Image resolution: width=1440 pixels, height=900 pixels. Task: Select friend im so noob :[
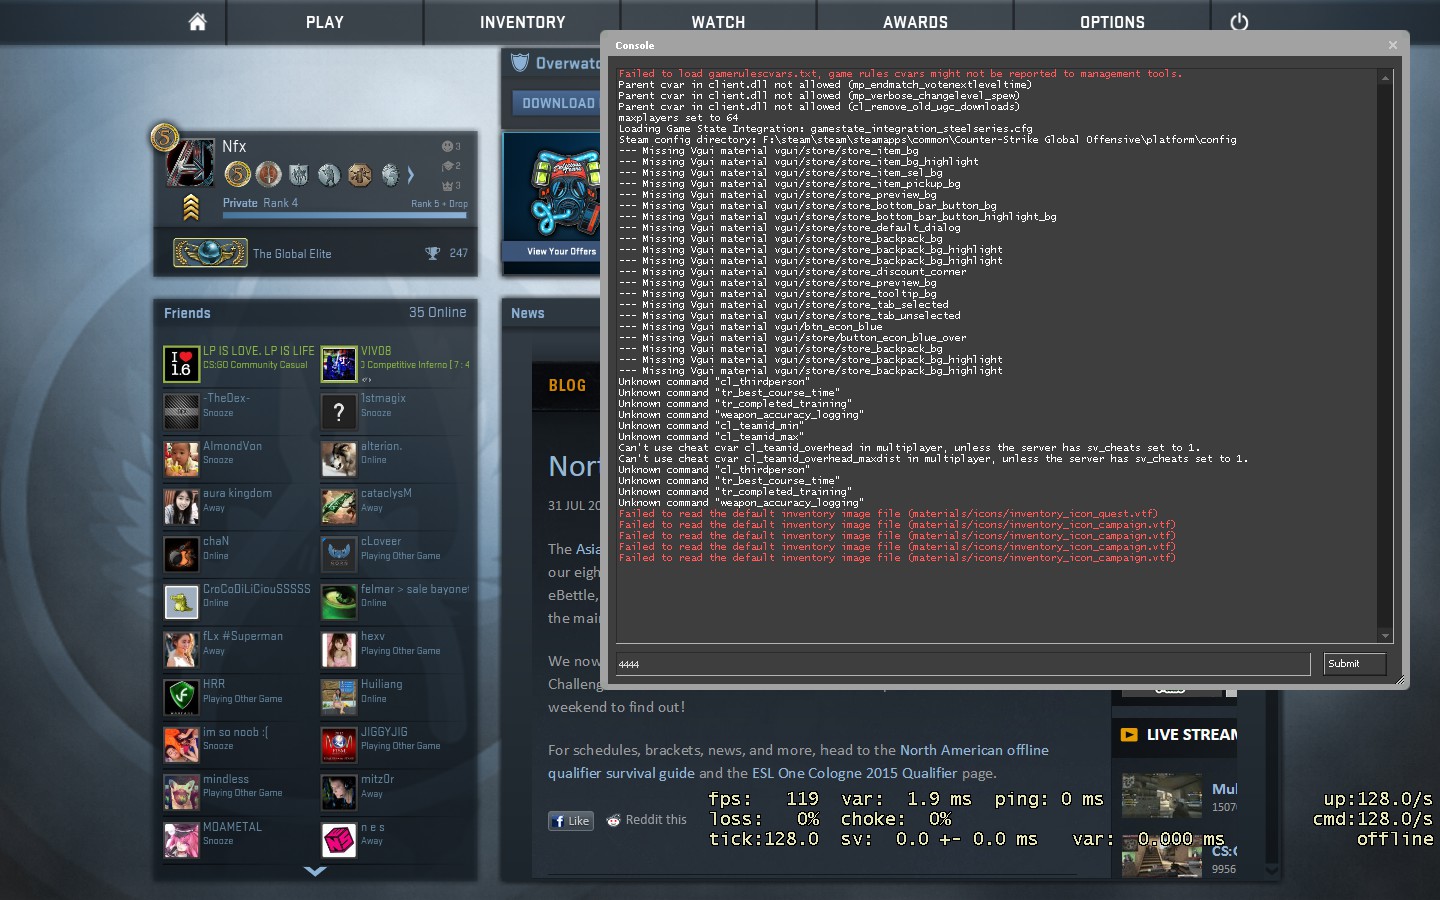coord(239,745)
